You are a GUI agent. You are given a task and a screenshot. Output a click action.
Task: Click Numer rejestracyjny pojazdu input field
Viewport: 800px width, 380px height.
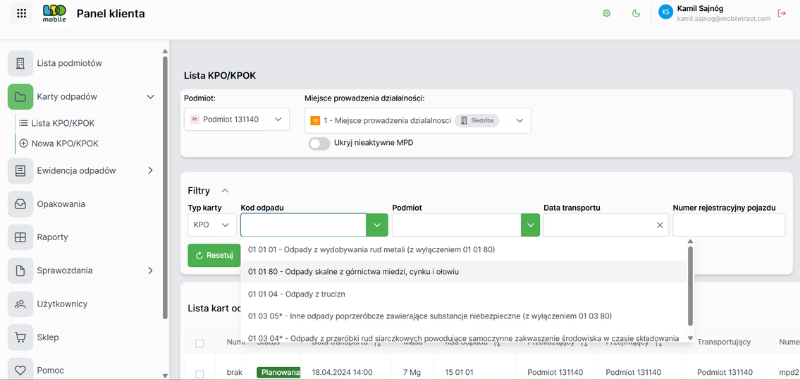pos(729,225)
